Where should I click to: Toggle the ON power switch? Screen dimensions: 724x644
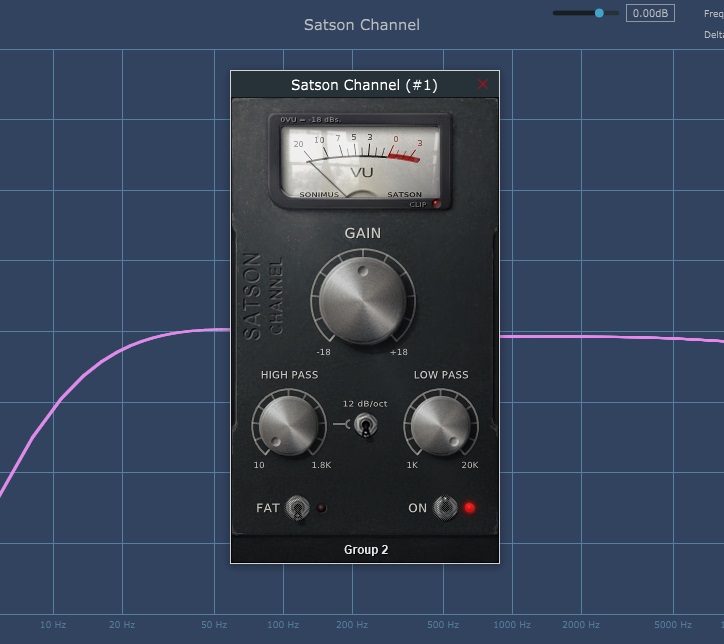(445, 507)
